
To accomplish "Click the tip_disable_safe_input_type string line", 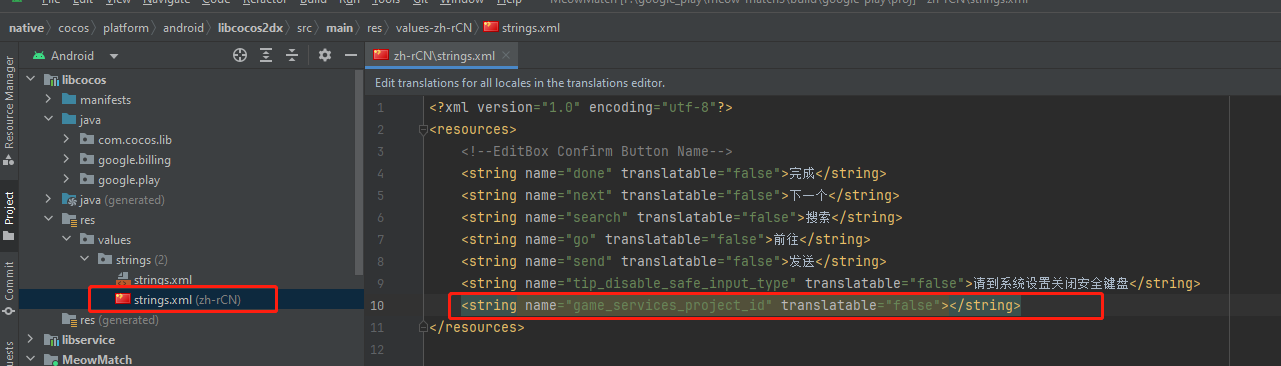I will pyautogui.click(x=830, y=283).
